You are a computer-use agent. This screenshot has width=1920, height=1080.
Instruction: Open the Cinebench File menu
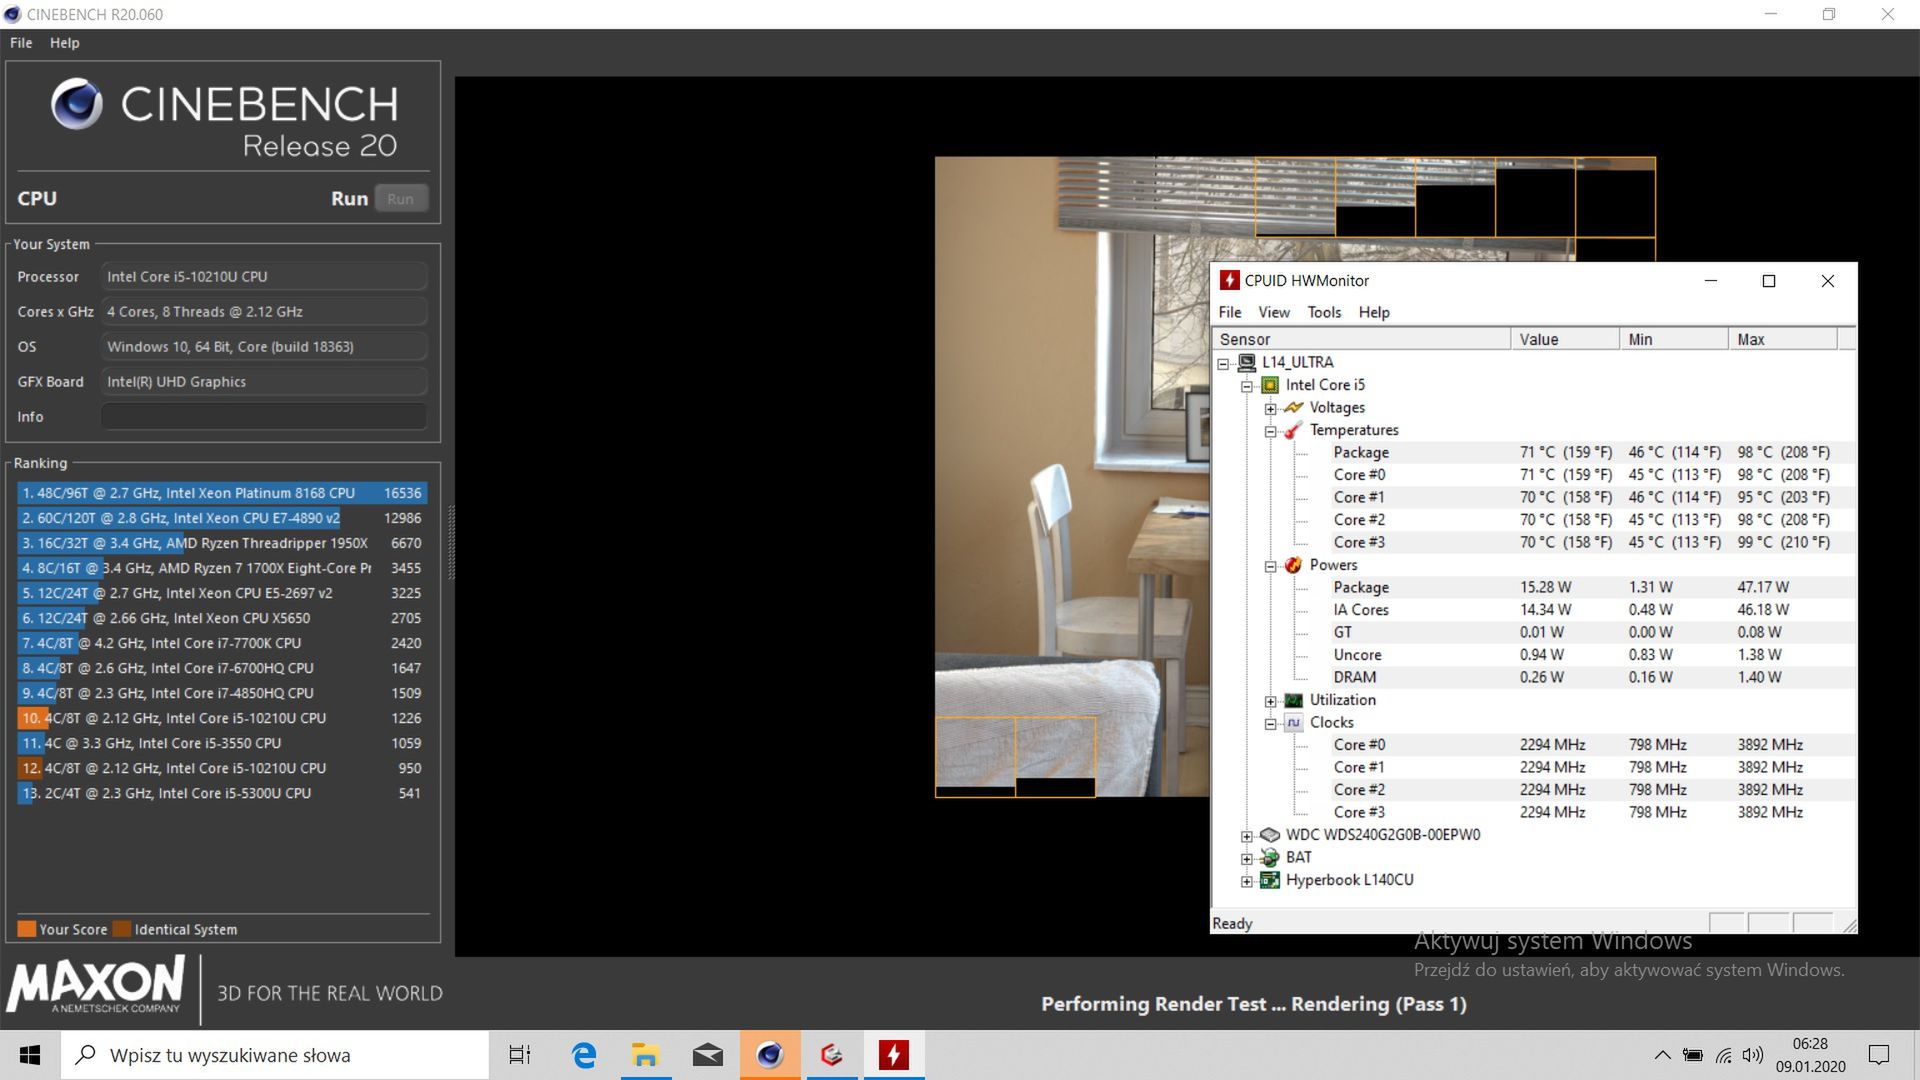coord(21,43)
